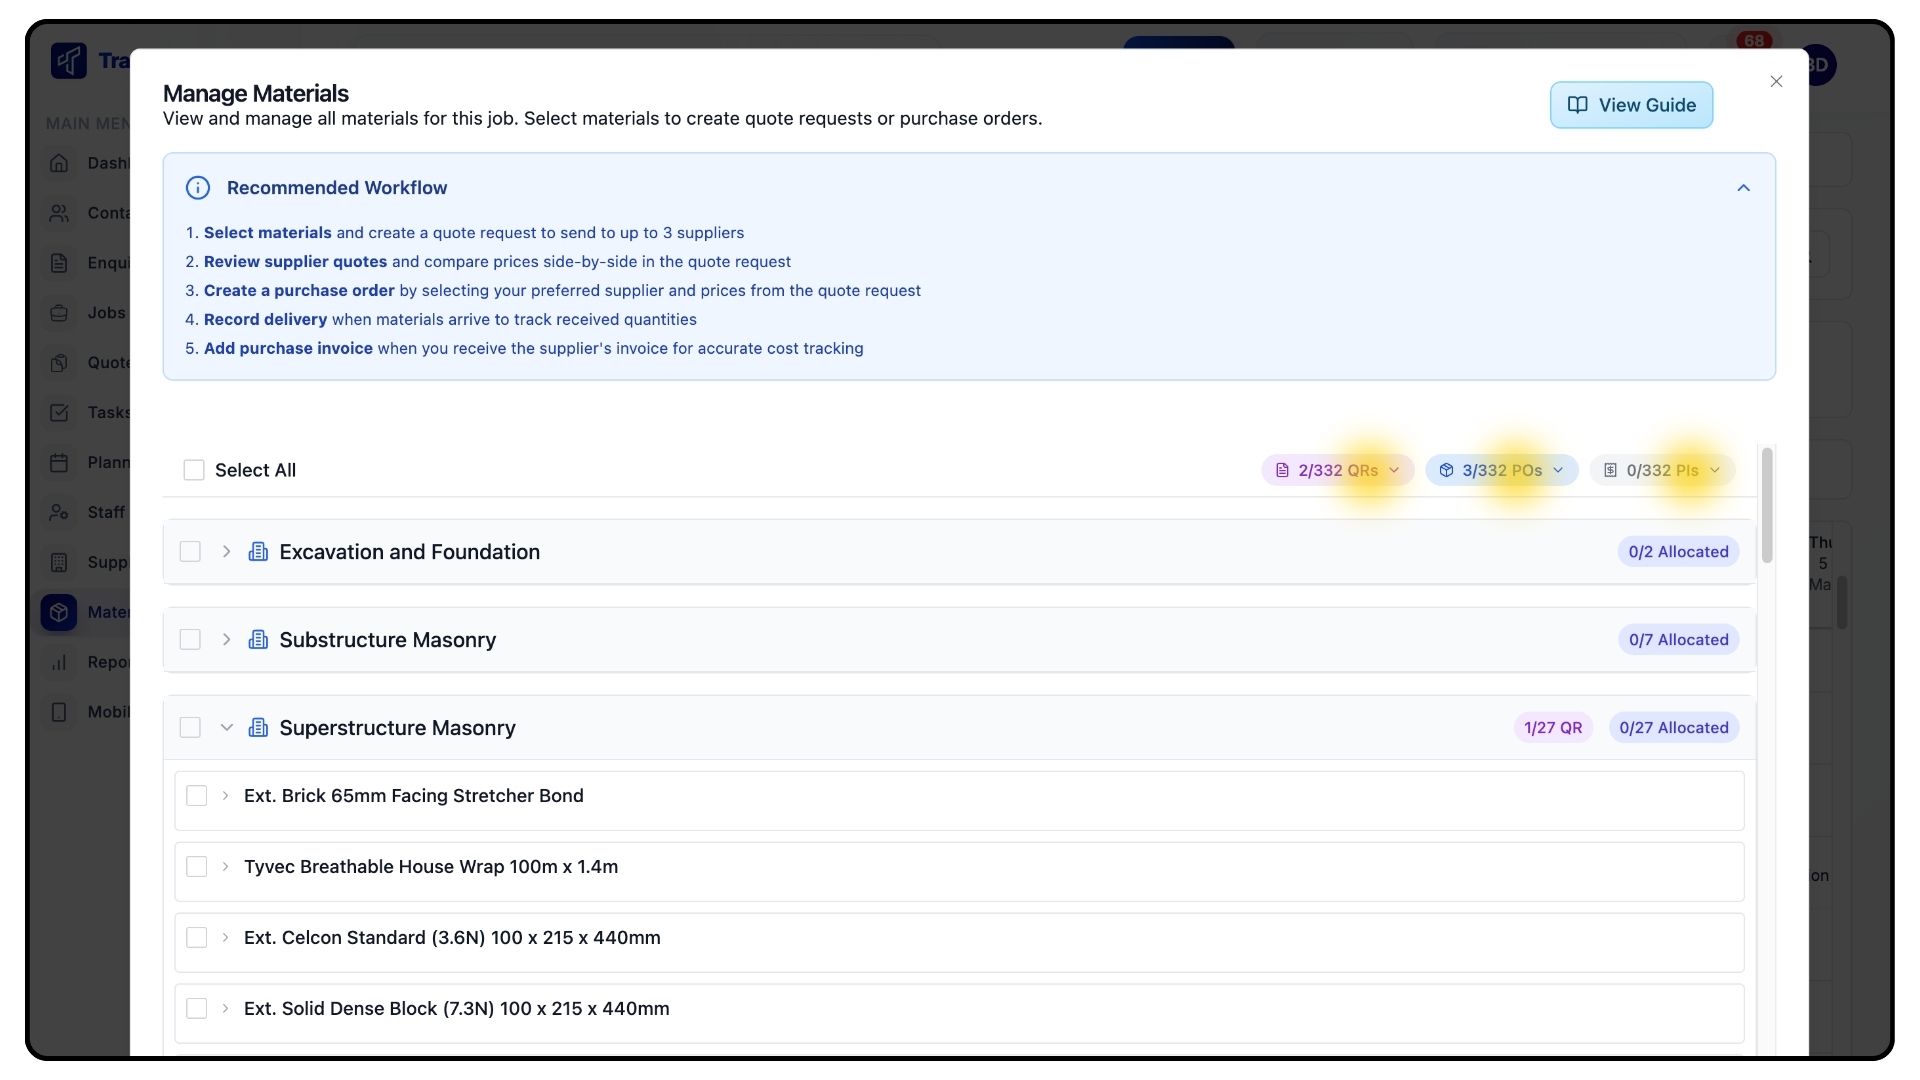
Task: Click the Planner calendar icon
Action: (x=59, y=463)
